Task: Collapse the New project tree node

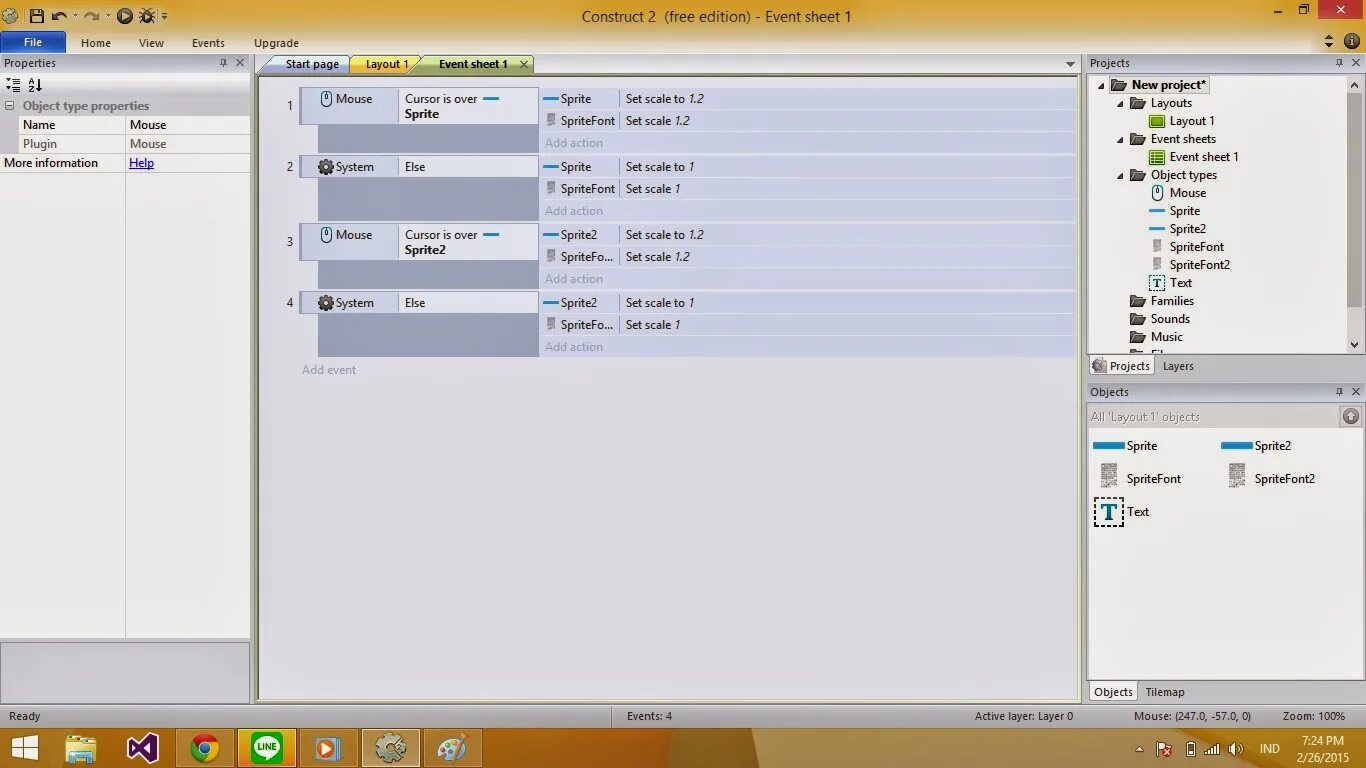Action: (1102, 86)
